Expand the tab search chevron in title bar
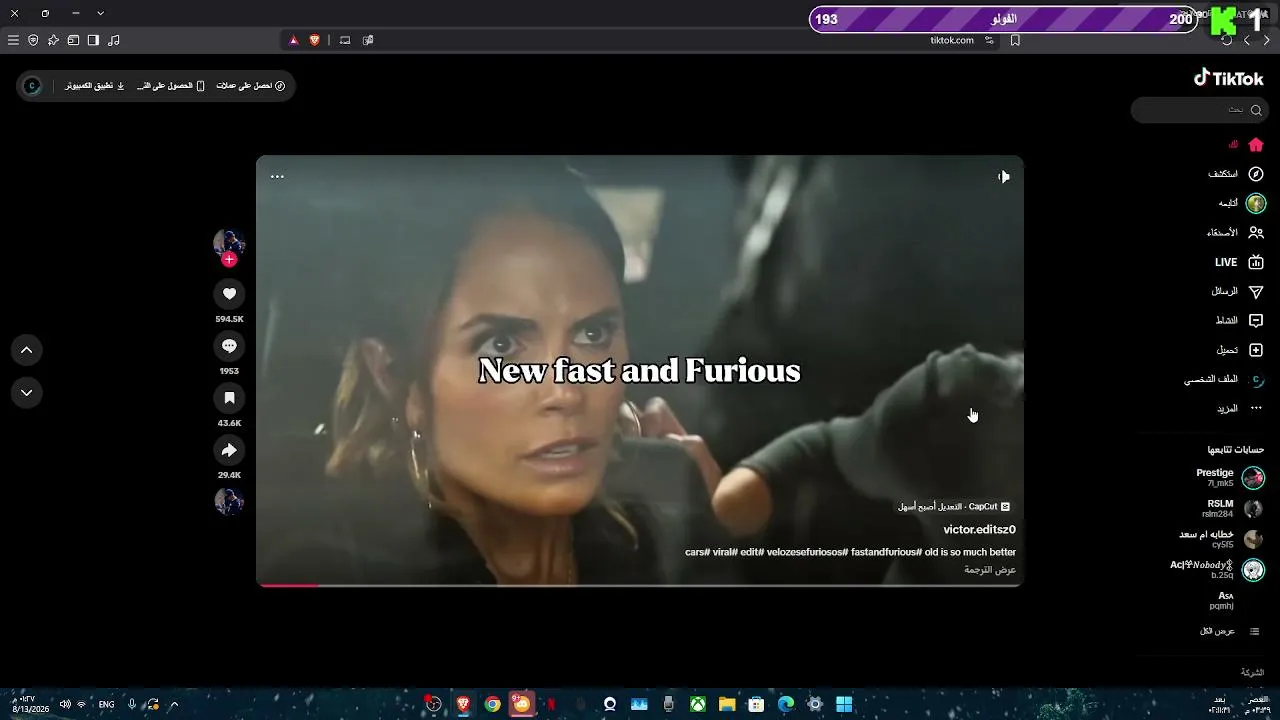Image resolution: width=1280 pixels, height=720 pixels. click(101, 13)
